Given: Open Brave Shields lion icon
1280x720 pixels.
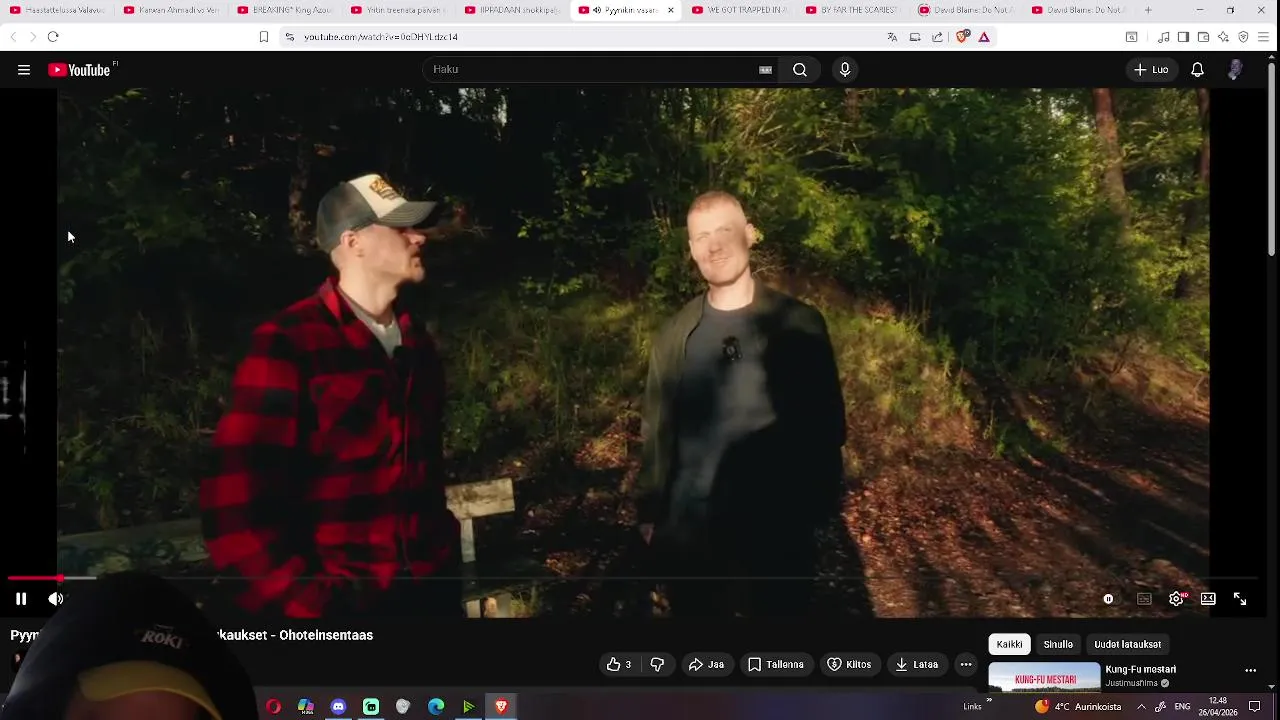Looking at the screenshot, I should [962, 37].
